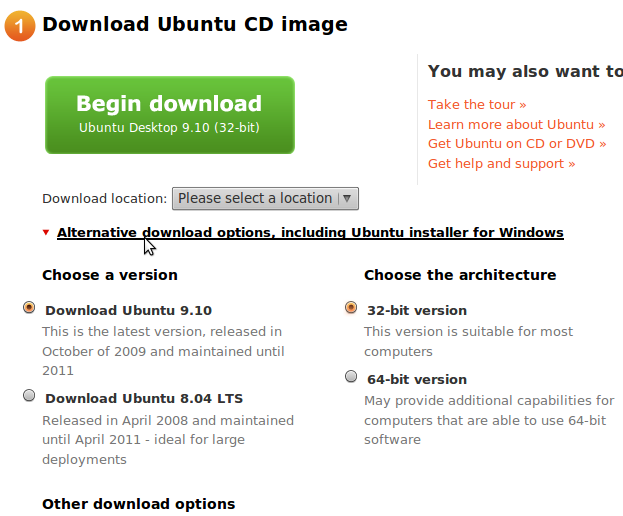
Task: Click the Download Ubuntu 8.04 LTS label
Action: pyautogui.click(x=144, y=398)
